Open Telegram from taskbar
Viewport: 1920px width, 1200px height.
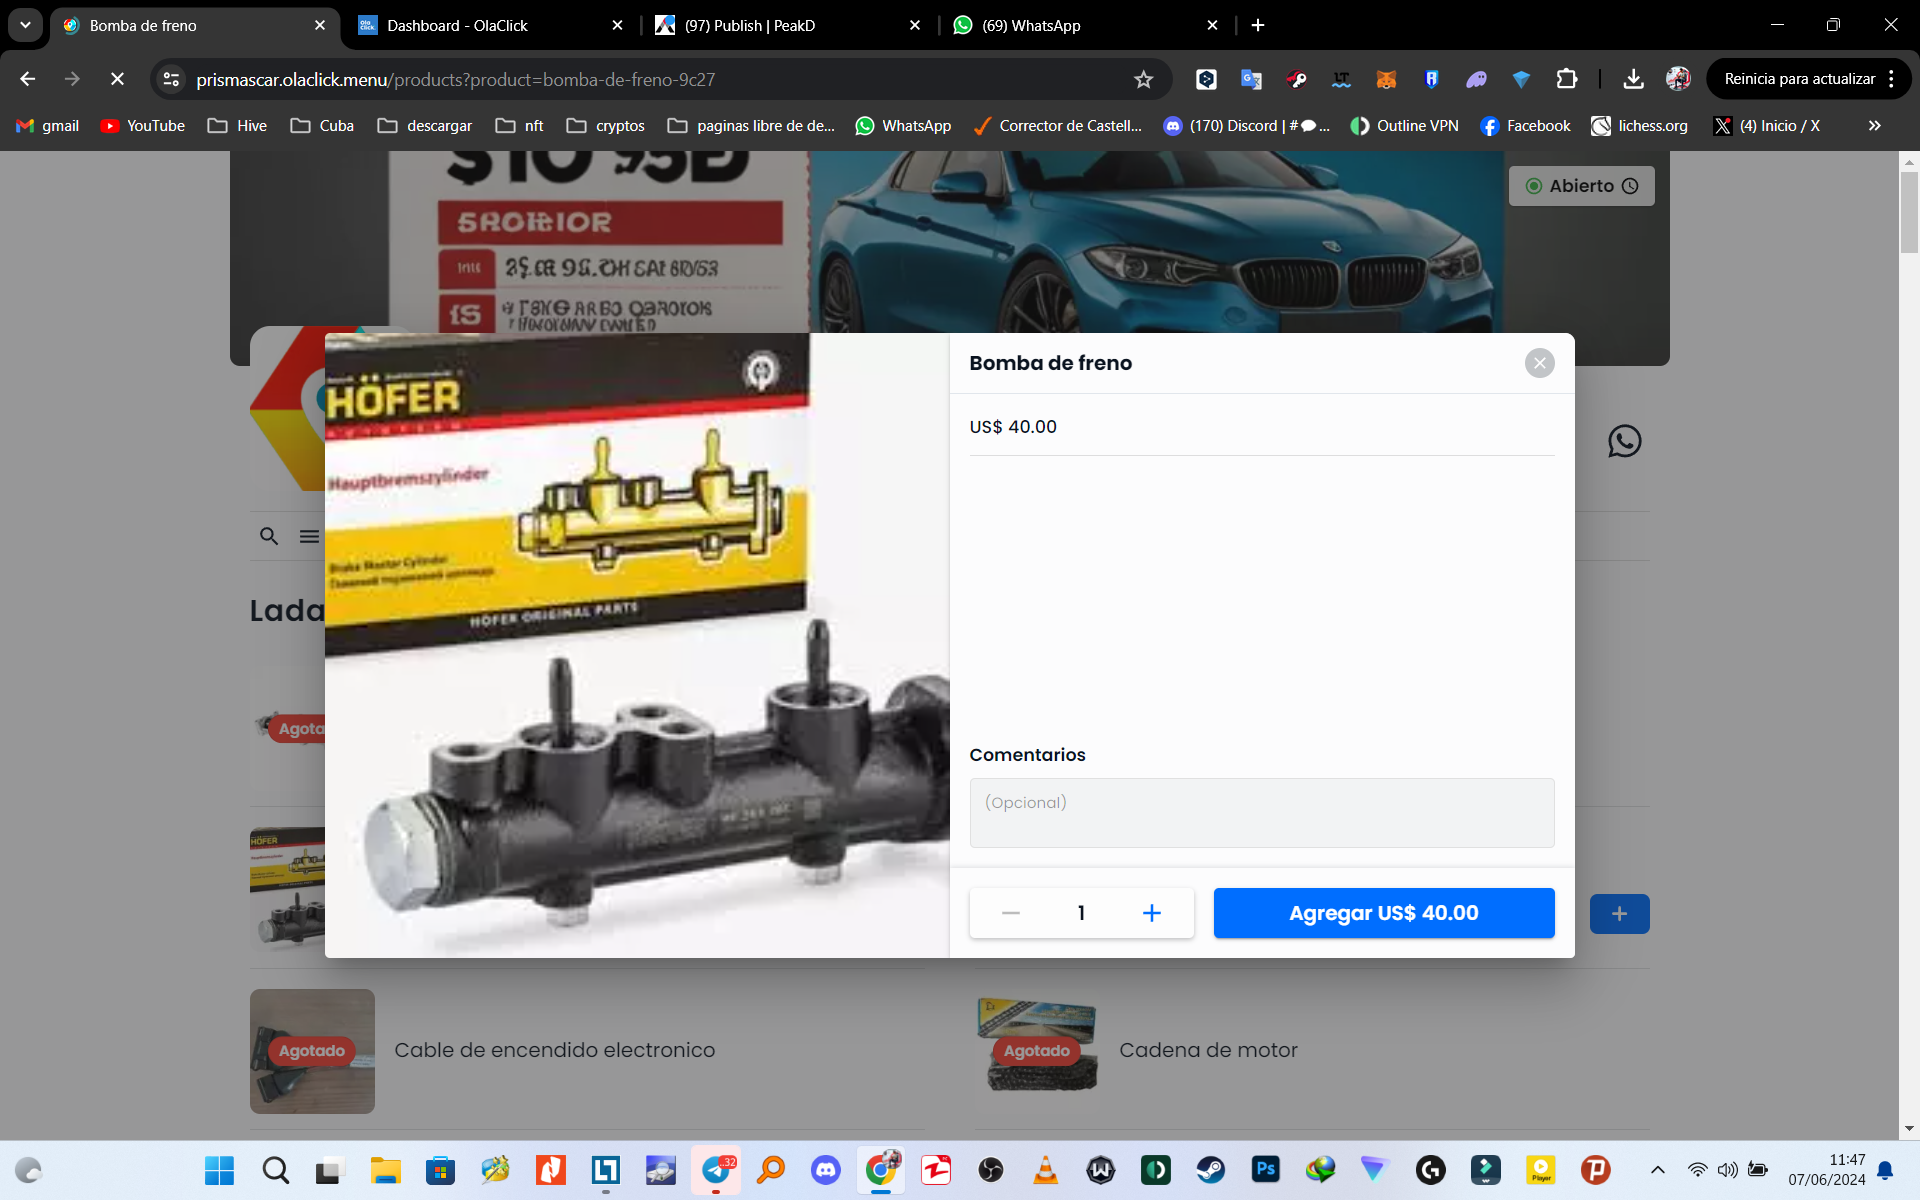tap(717, 1170)
